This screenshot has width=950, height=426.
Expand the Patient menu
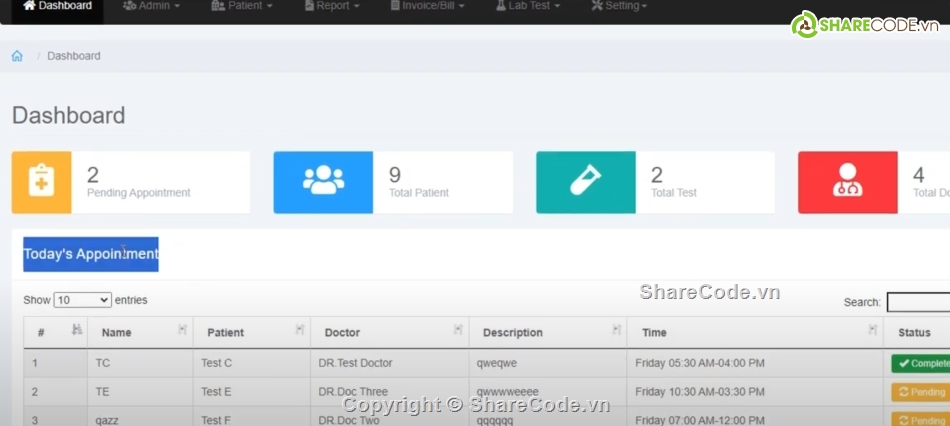point(243,6)
